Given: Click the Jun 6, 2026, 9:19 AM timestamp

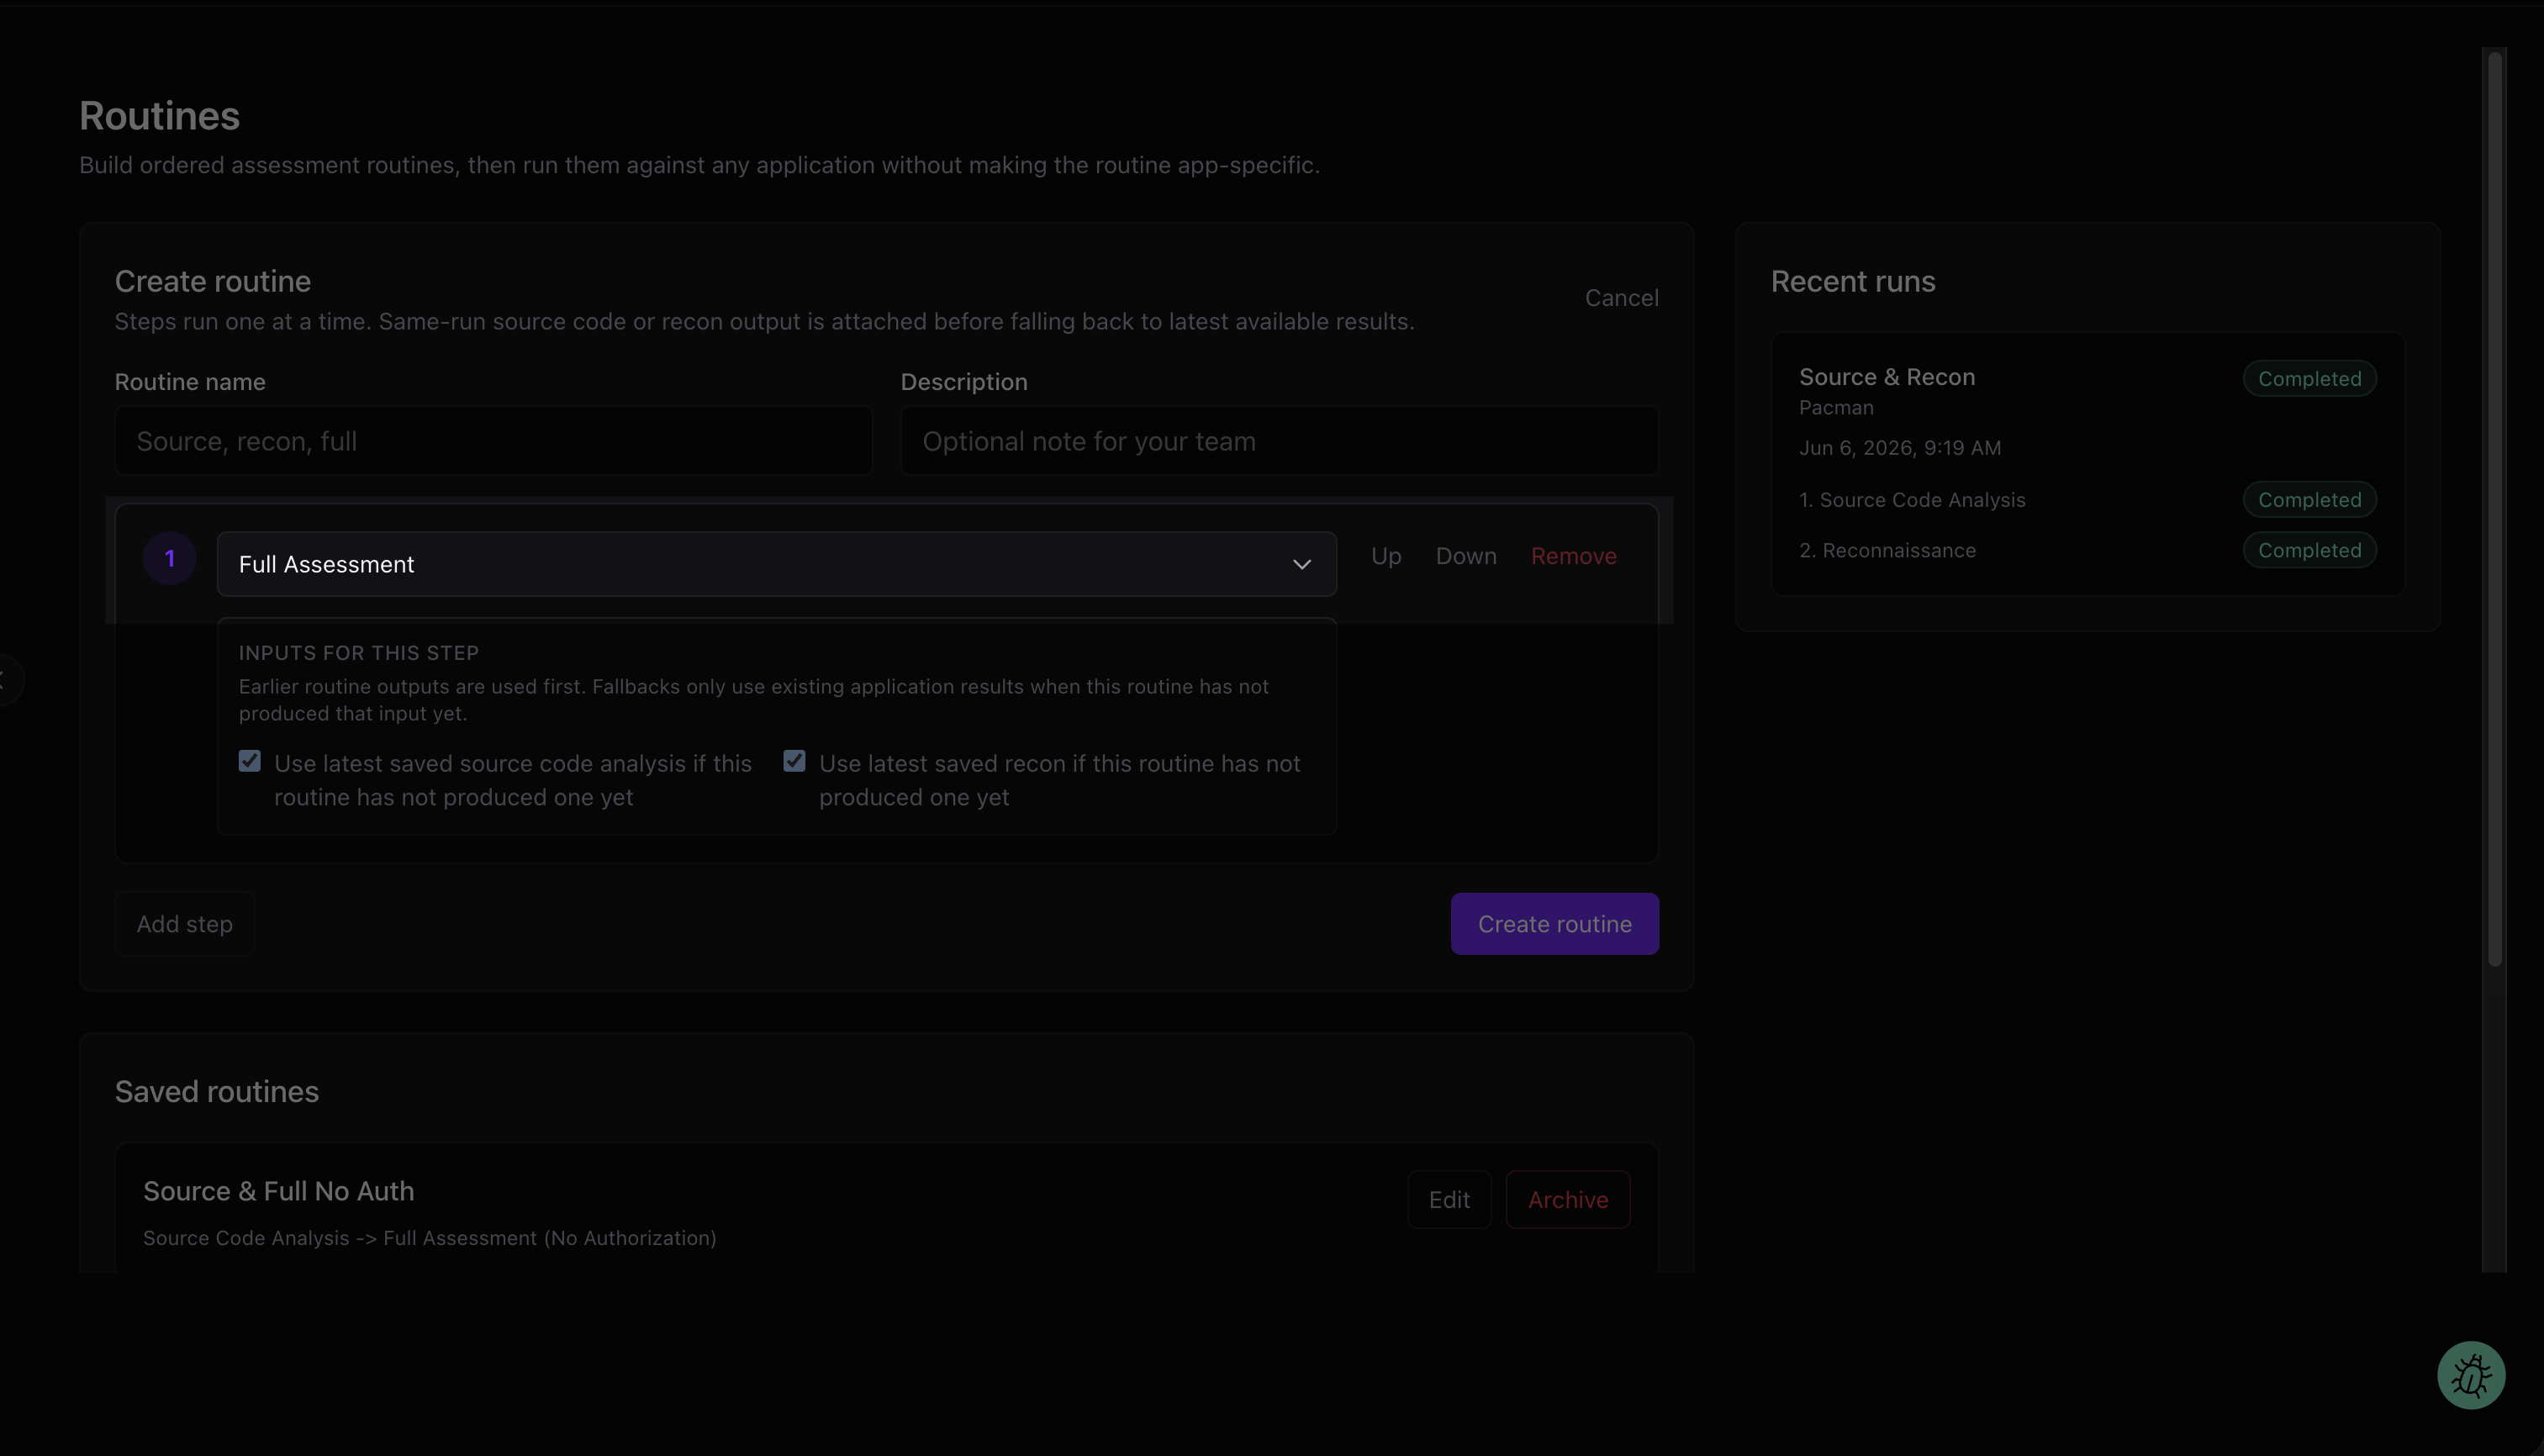Looking at the screenshot, I should [1900, 448].
